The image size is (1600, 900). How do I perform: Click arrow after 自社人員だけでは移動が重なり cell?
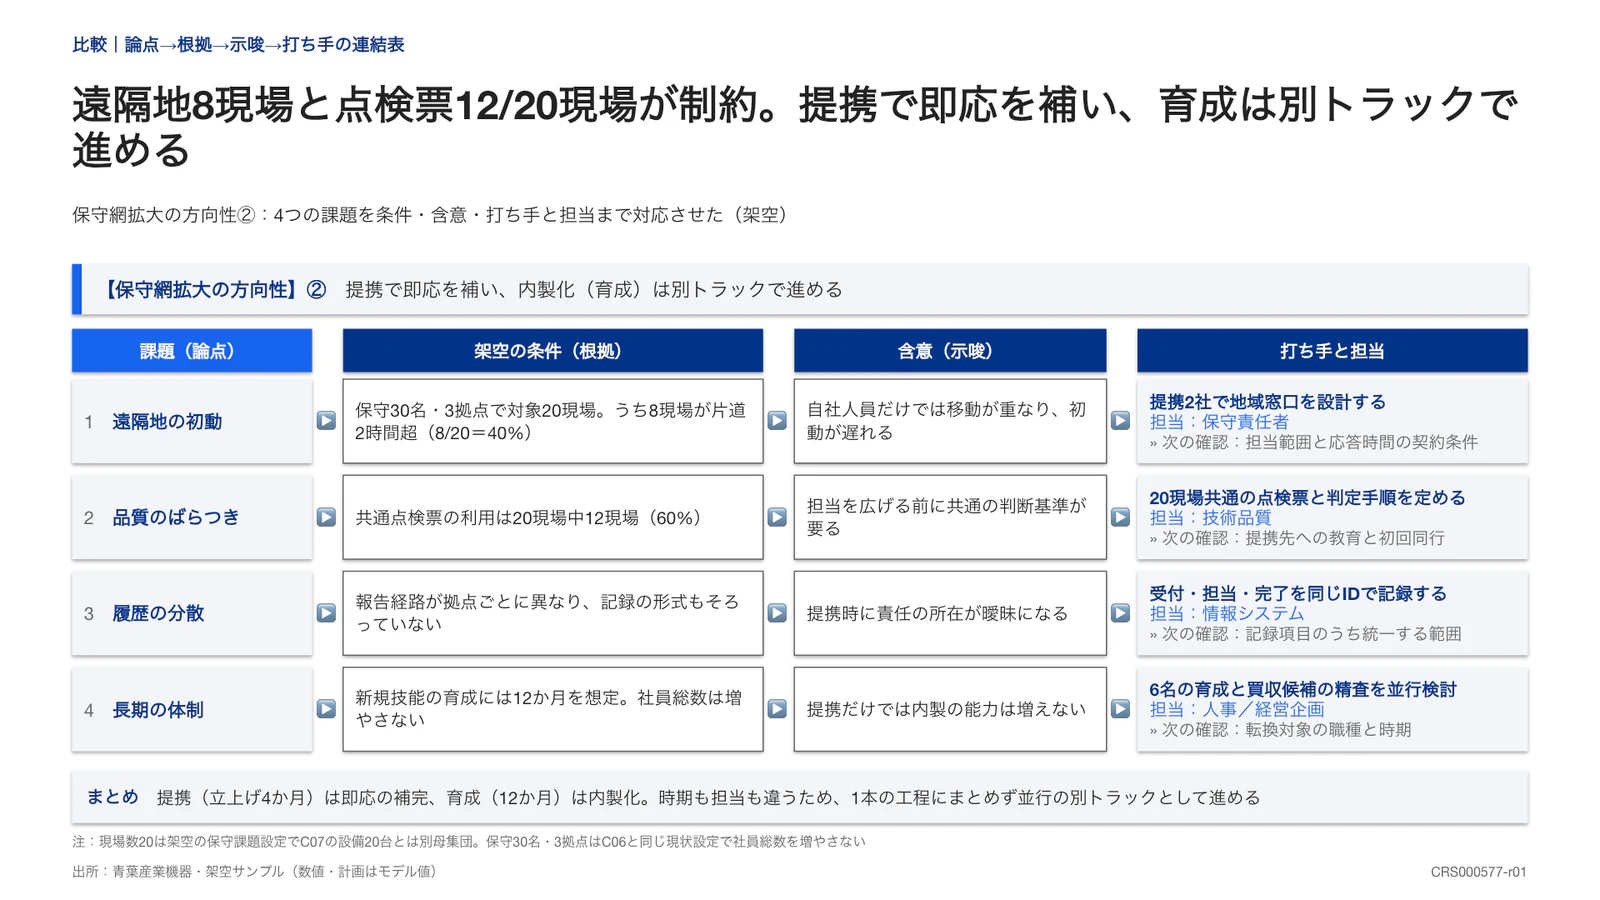coord(1120,421)
